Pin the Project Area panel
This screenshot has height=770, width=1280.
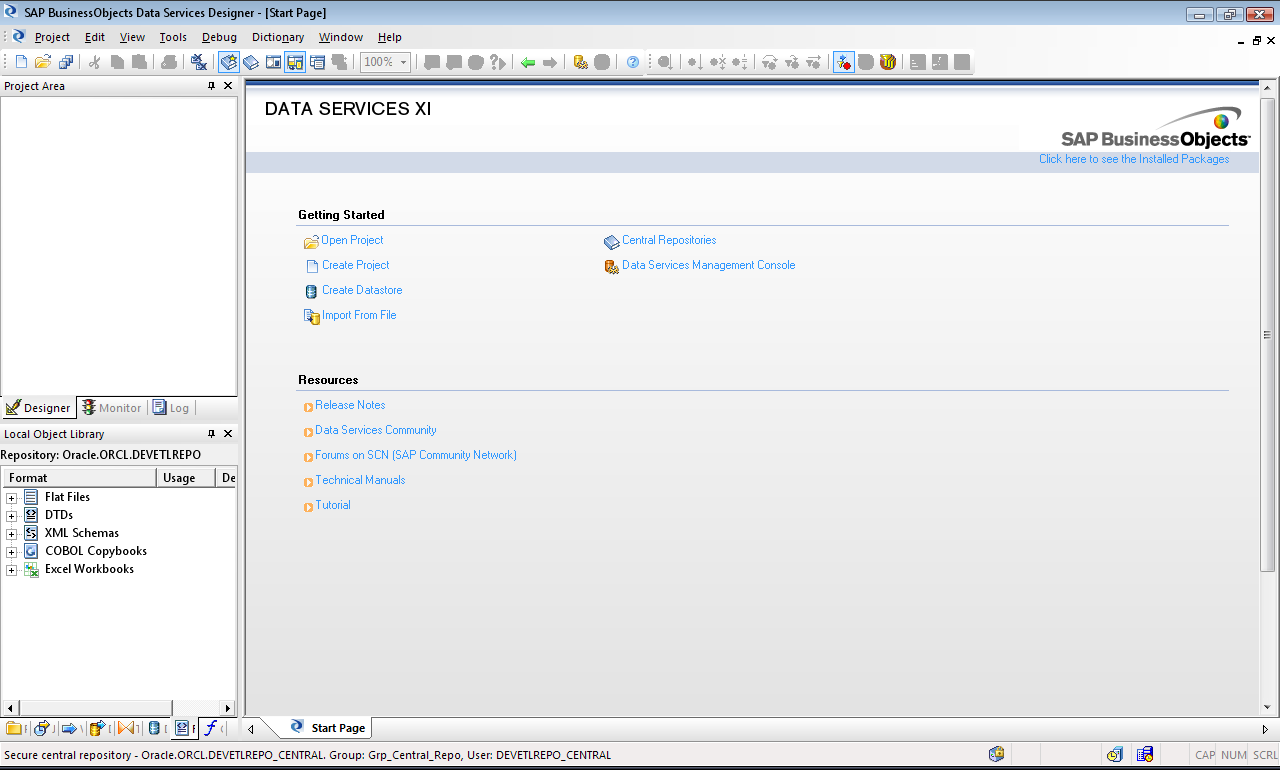pyautogui.click(x=211, y=86)
